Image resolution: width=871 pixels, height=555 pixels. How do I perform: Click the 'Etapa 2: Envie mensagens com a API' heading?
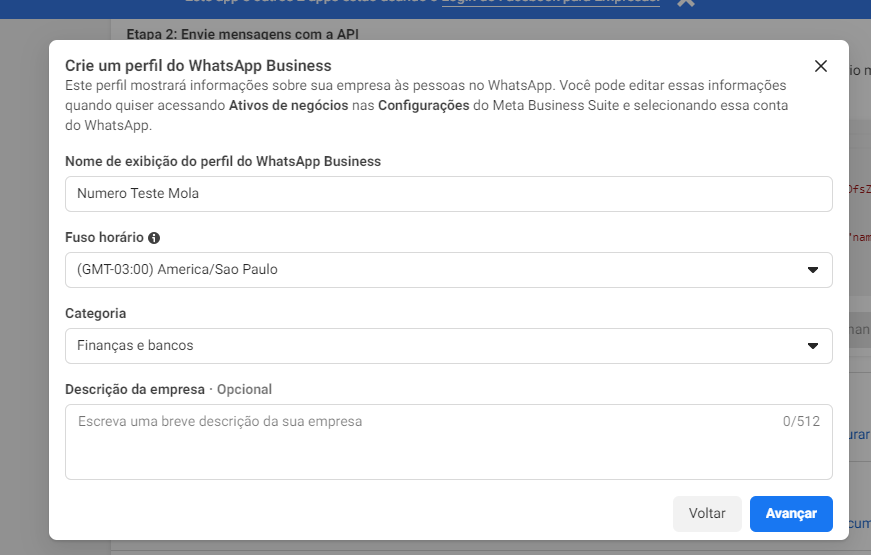pyautogui.click(x=243, y=34)
